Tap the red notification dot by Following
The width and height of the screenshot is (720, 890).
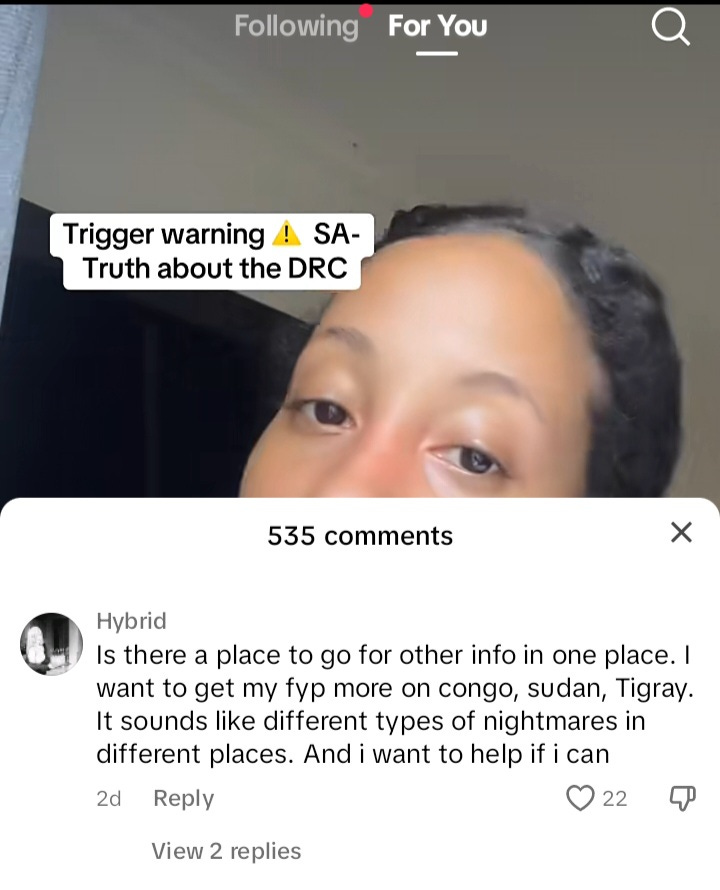(x=366, y=11)
